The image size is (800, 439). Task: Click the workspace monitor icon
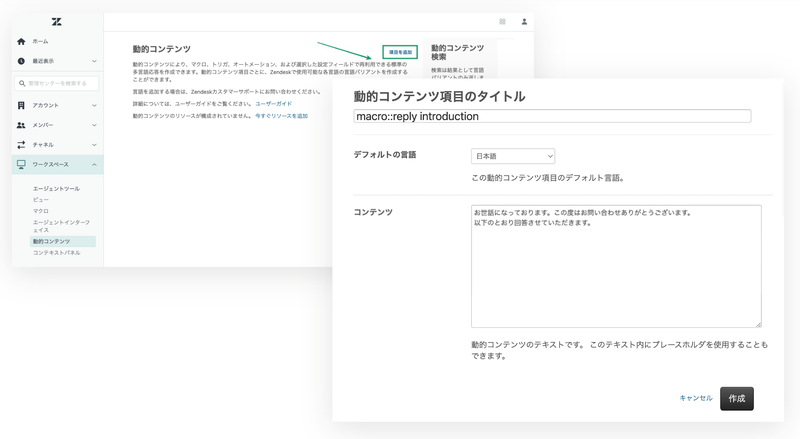[21, 164]
